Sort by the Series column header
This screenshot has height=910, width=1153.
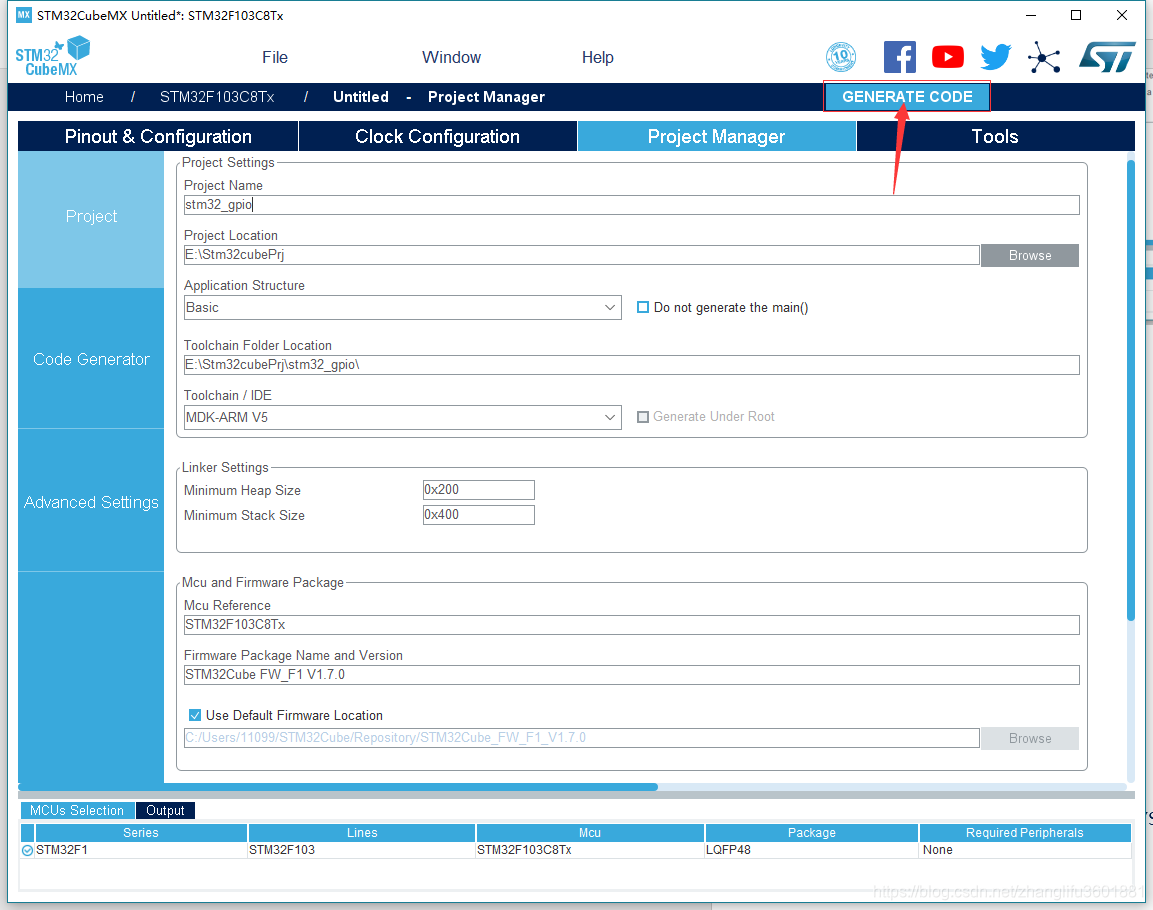140,833
